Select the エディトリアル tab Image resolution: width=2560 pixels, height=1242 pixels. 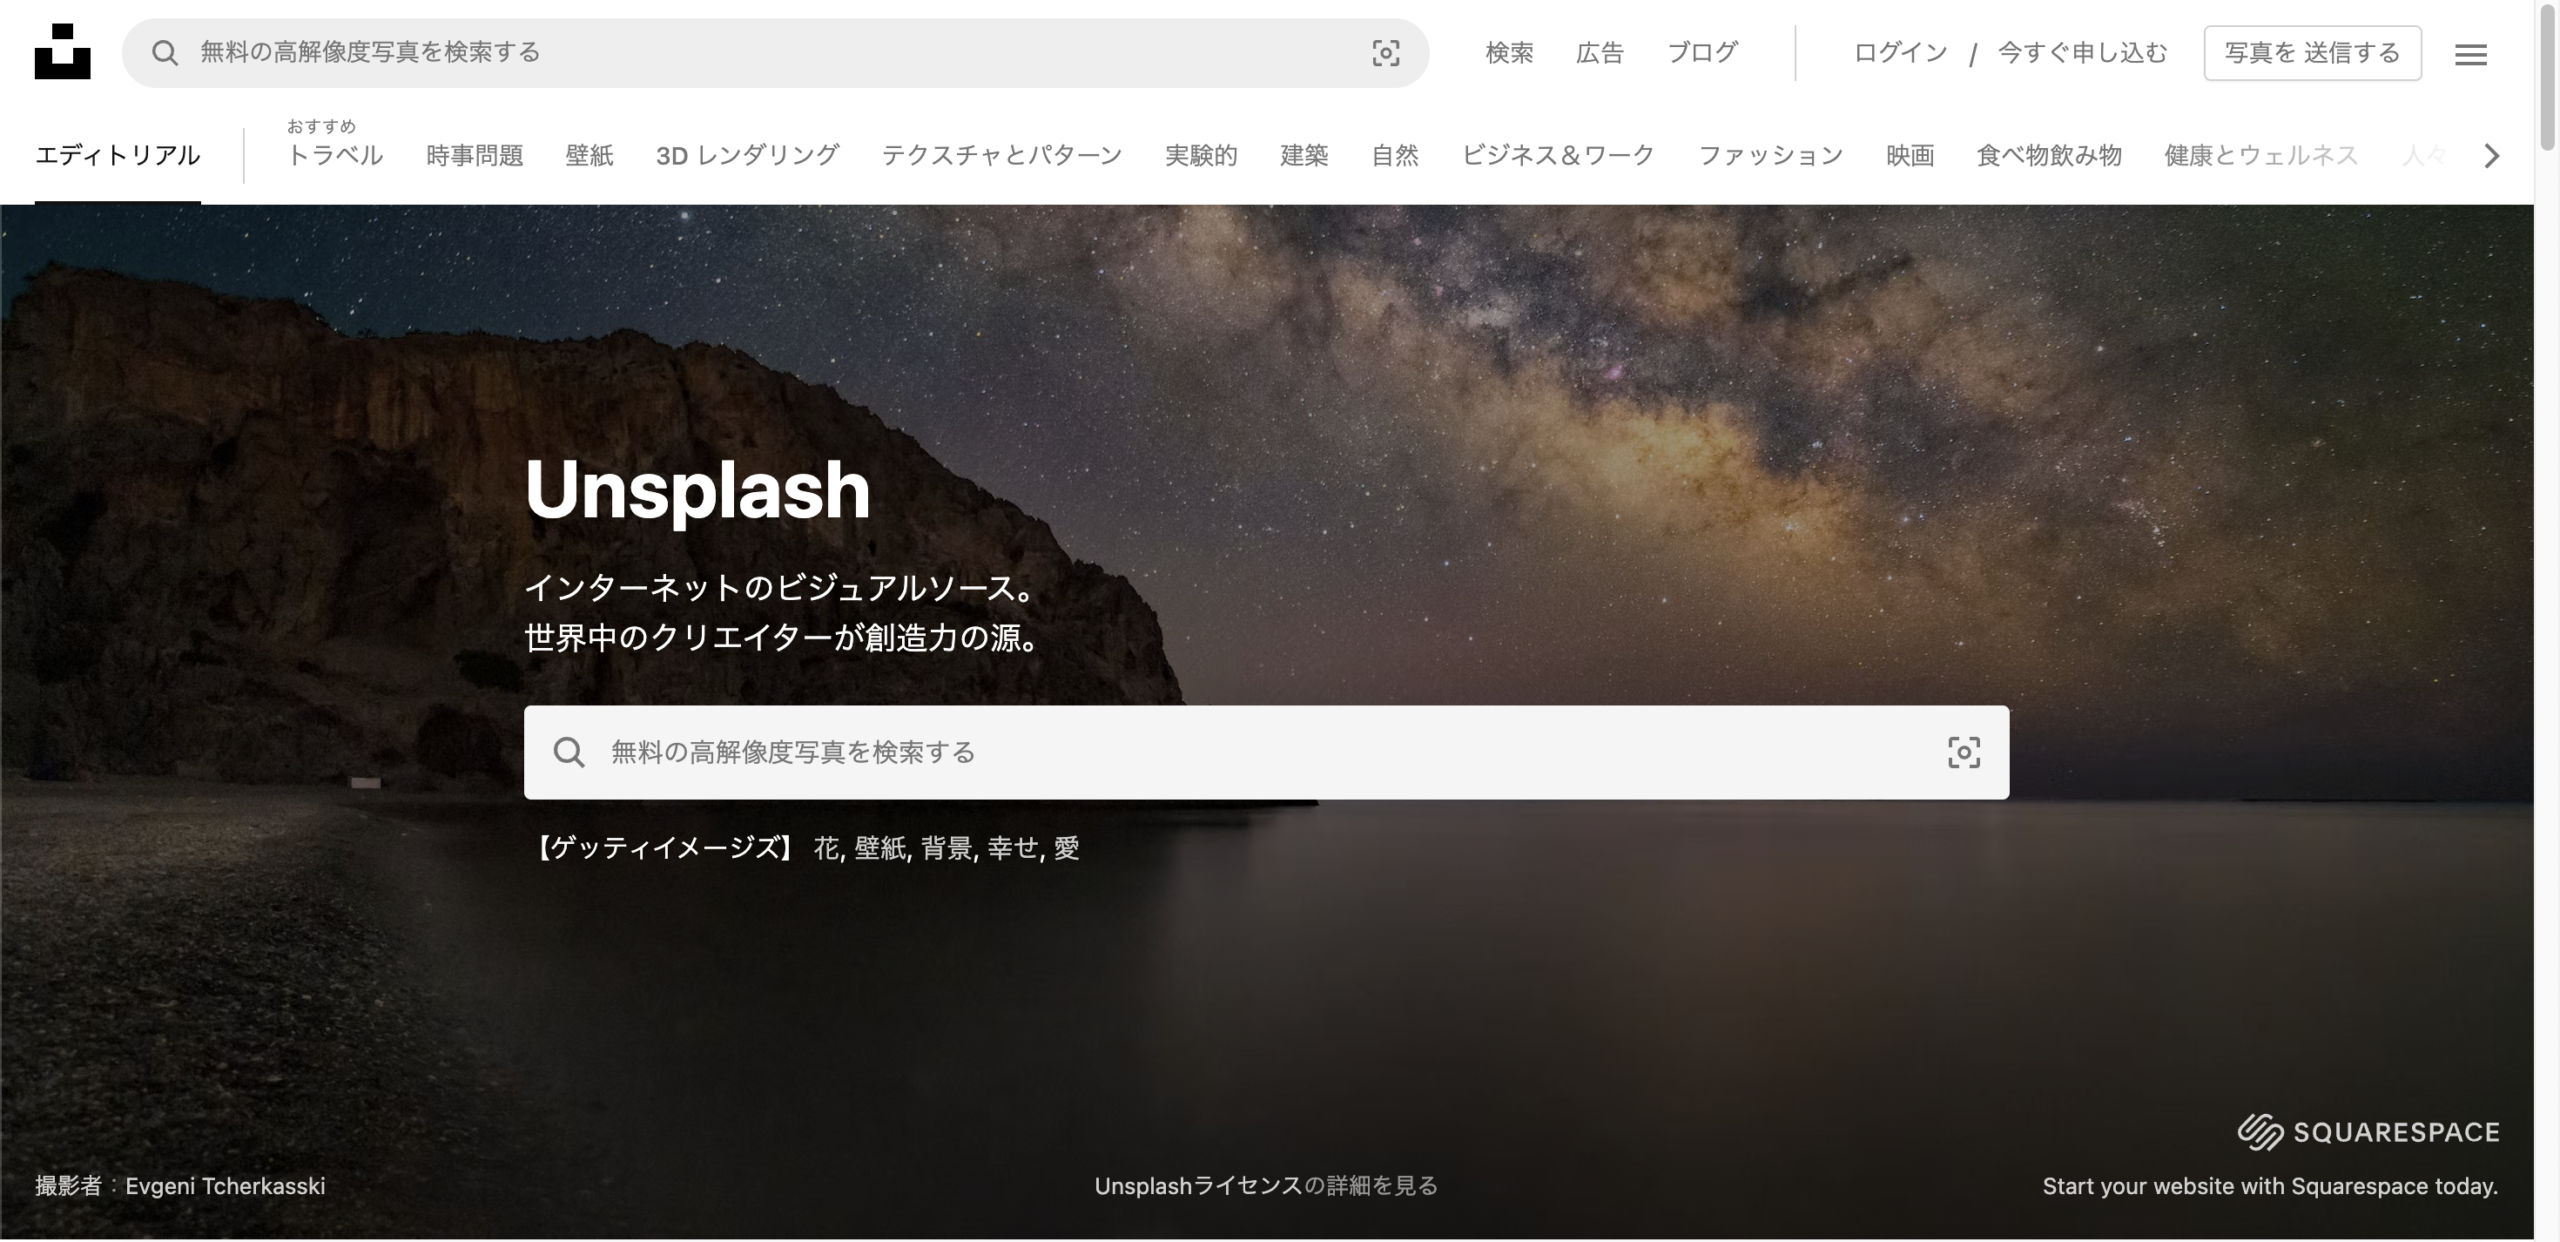(x=118, y=155)
